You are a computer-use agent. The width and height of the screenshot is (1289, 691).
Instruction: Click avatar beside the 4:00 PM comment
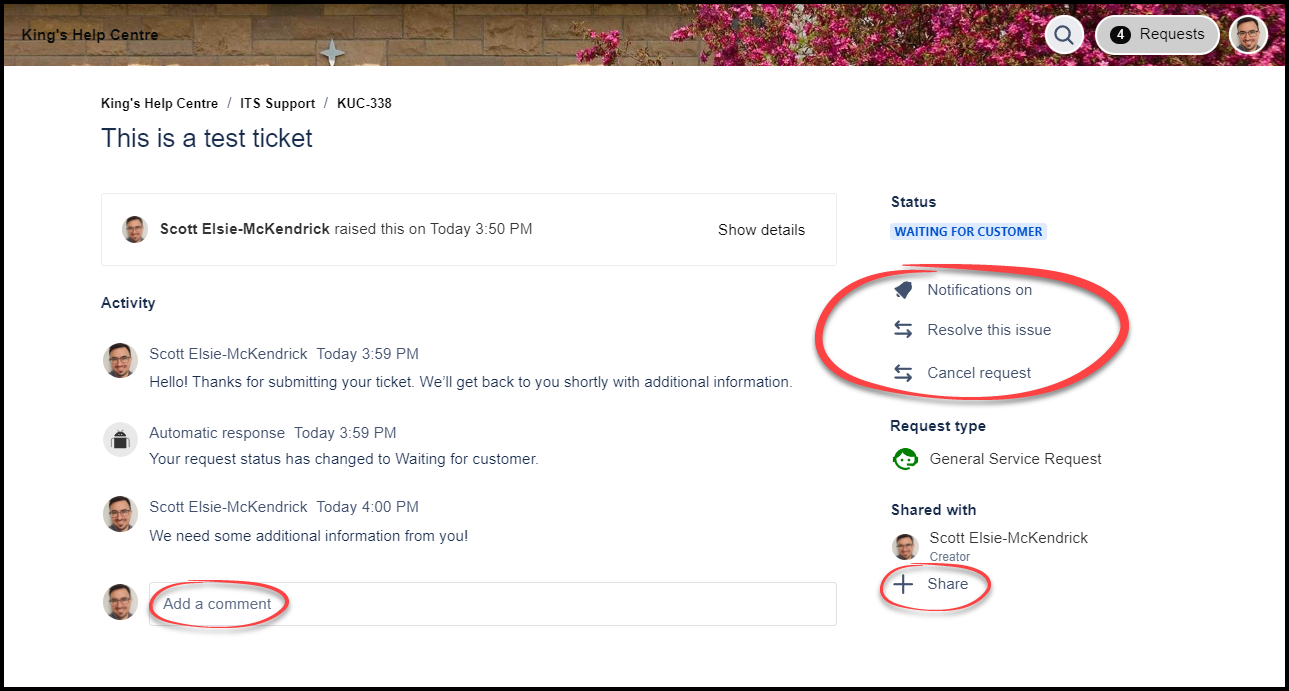click(120, 514)
